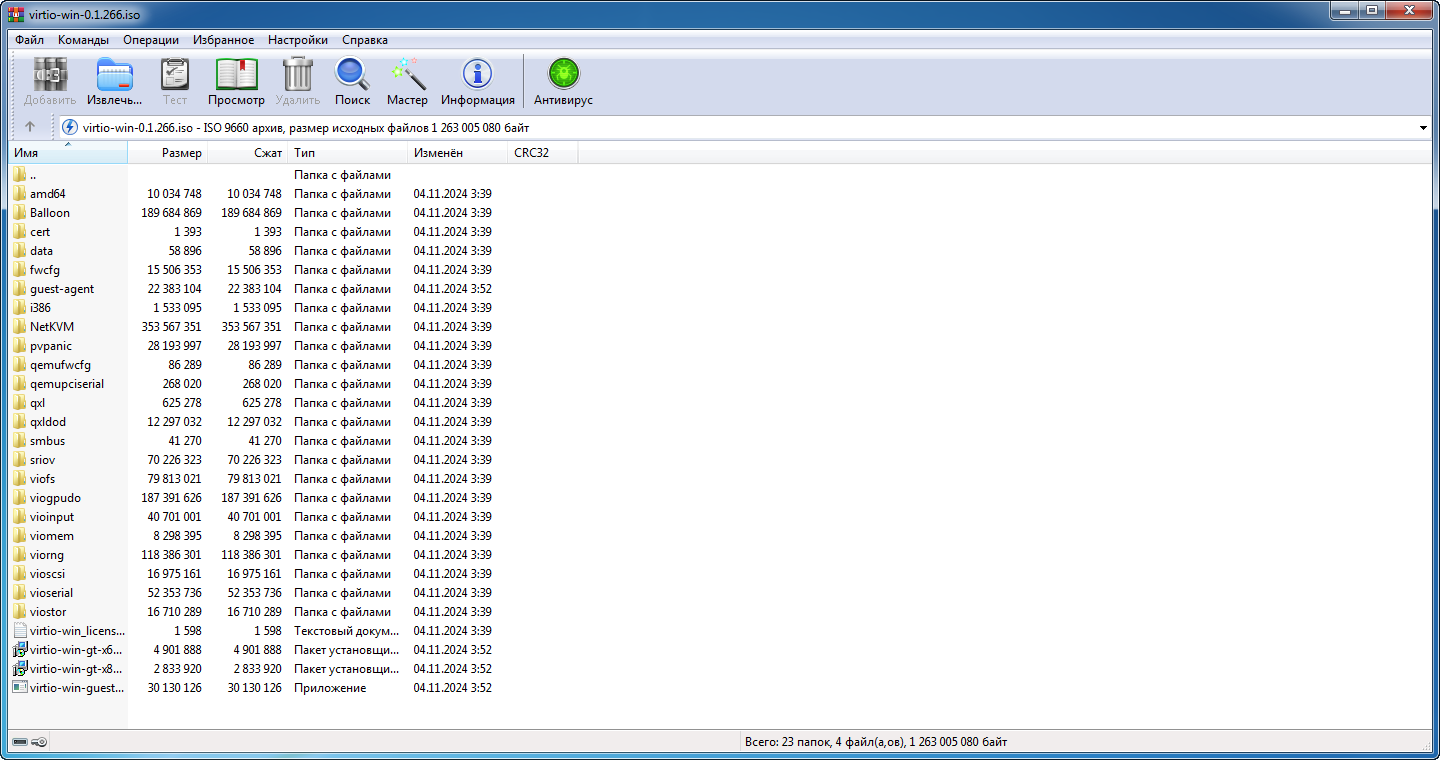Screen dimensions: 1440x760
Task: Open the Настройки menu
Action: [297, 40]
